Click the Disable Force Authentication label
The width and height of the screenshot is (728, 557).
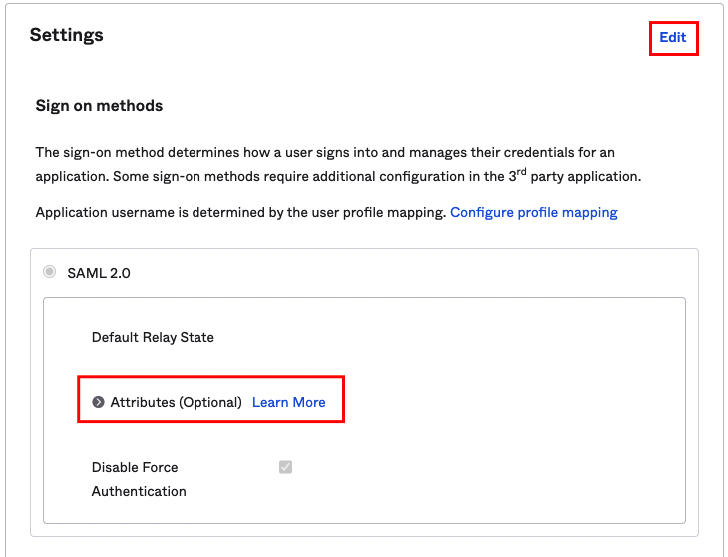139,479
